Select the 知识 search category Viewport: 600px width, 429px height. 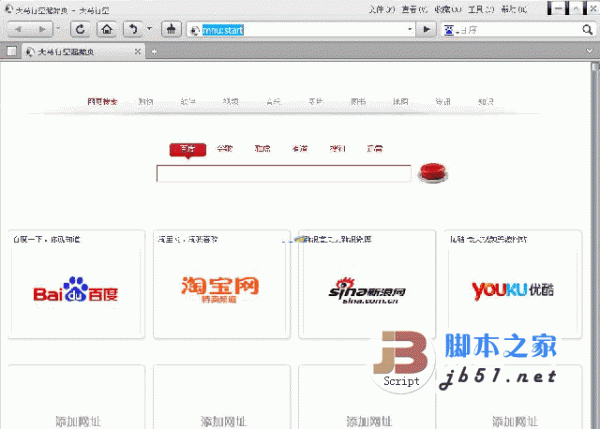(486, 102)
